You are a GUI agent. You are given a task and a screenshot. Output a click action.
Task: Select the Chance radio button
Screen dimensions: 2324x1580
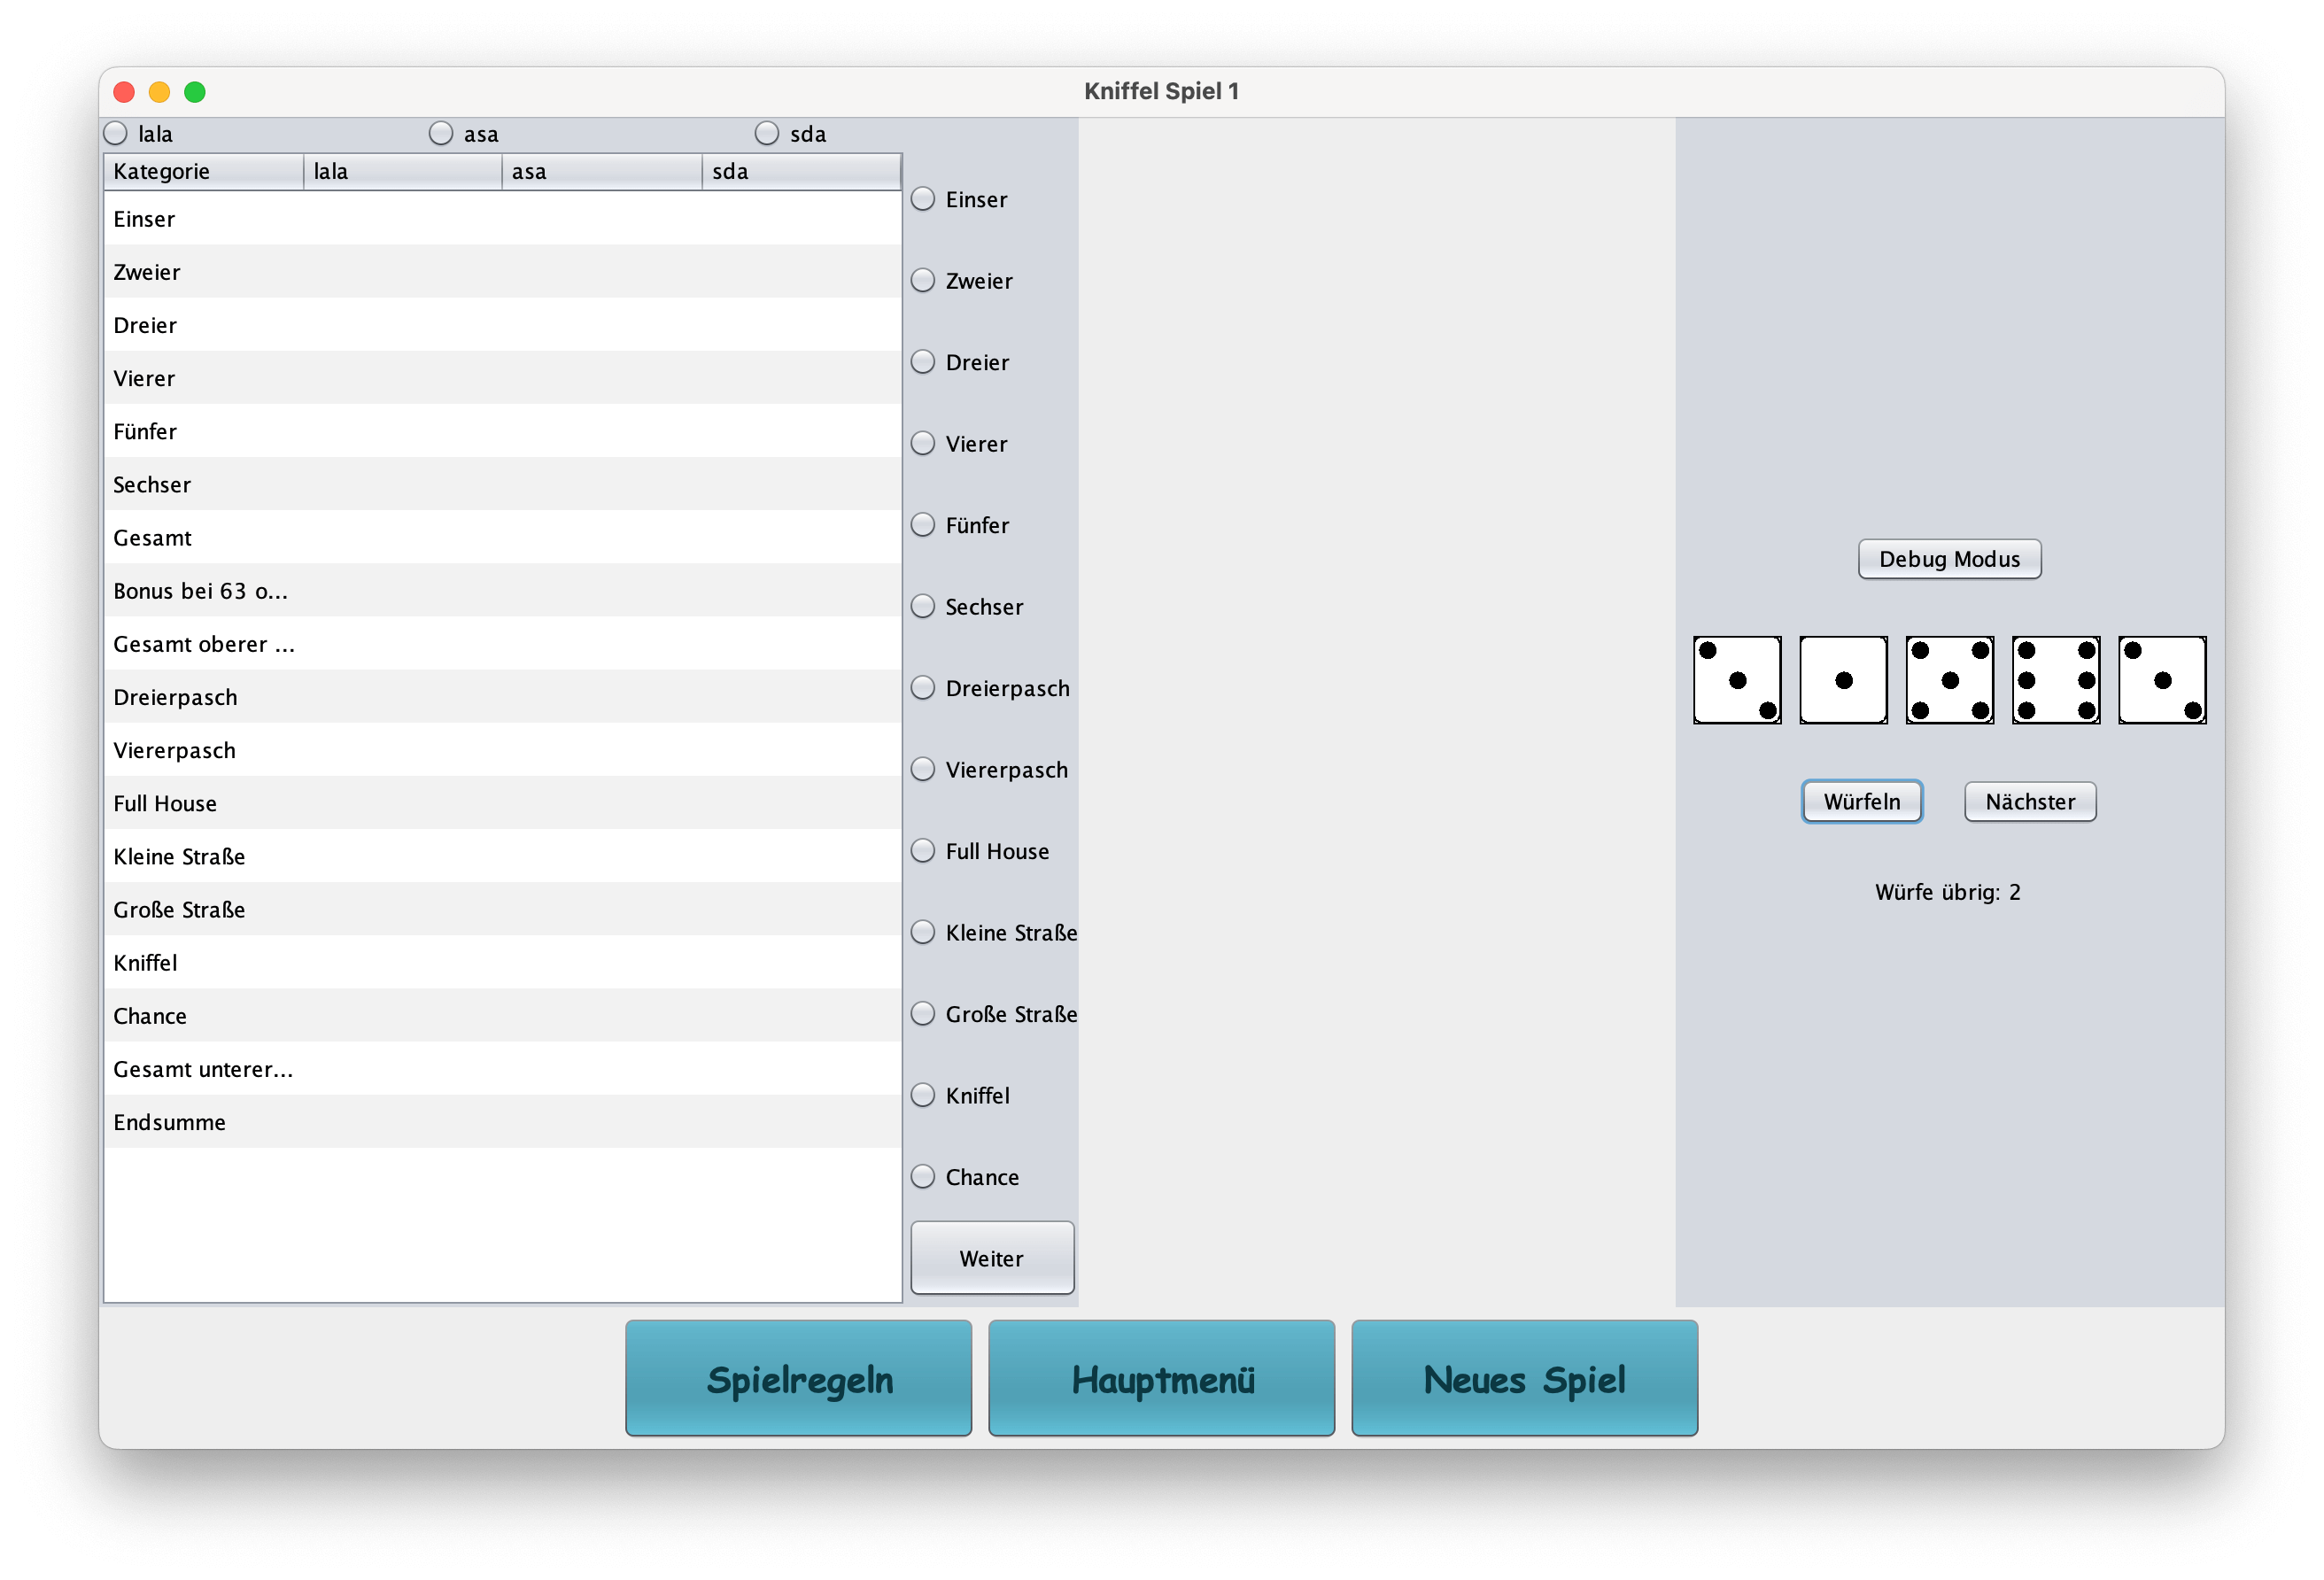923,1177
